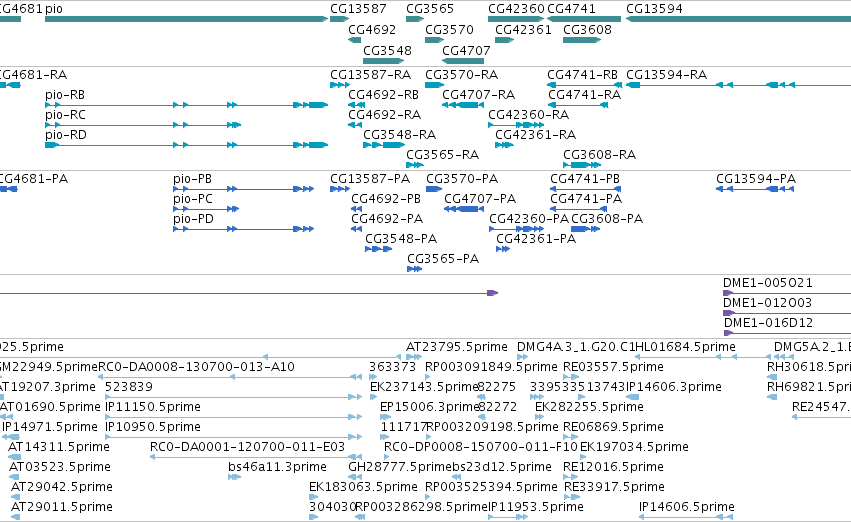Select the CG13587-PA protein label
The height and width of the screenshot is (522, 851).
370,179
